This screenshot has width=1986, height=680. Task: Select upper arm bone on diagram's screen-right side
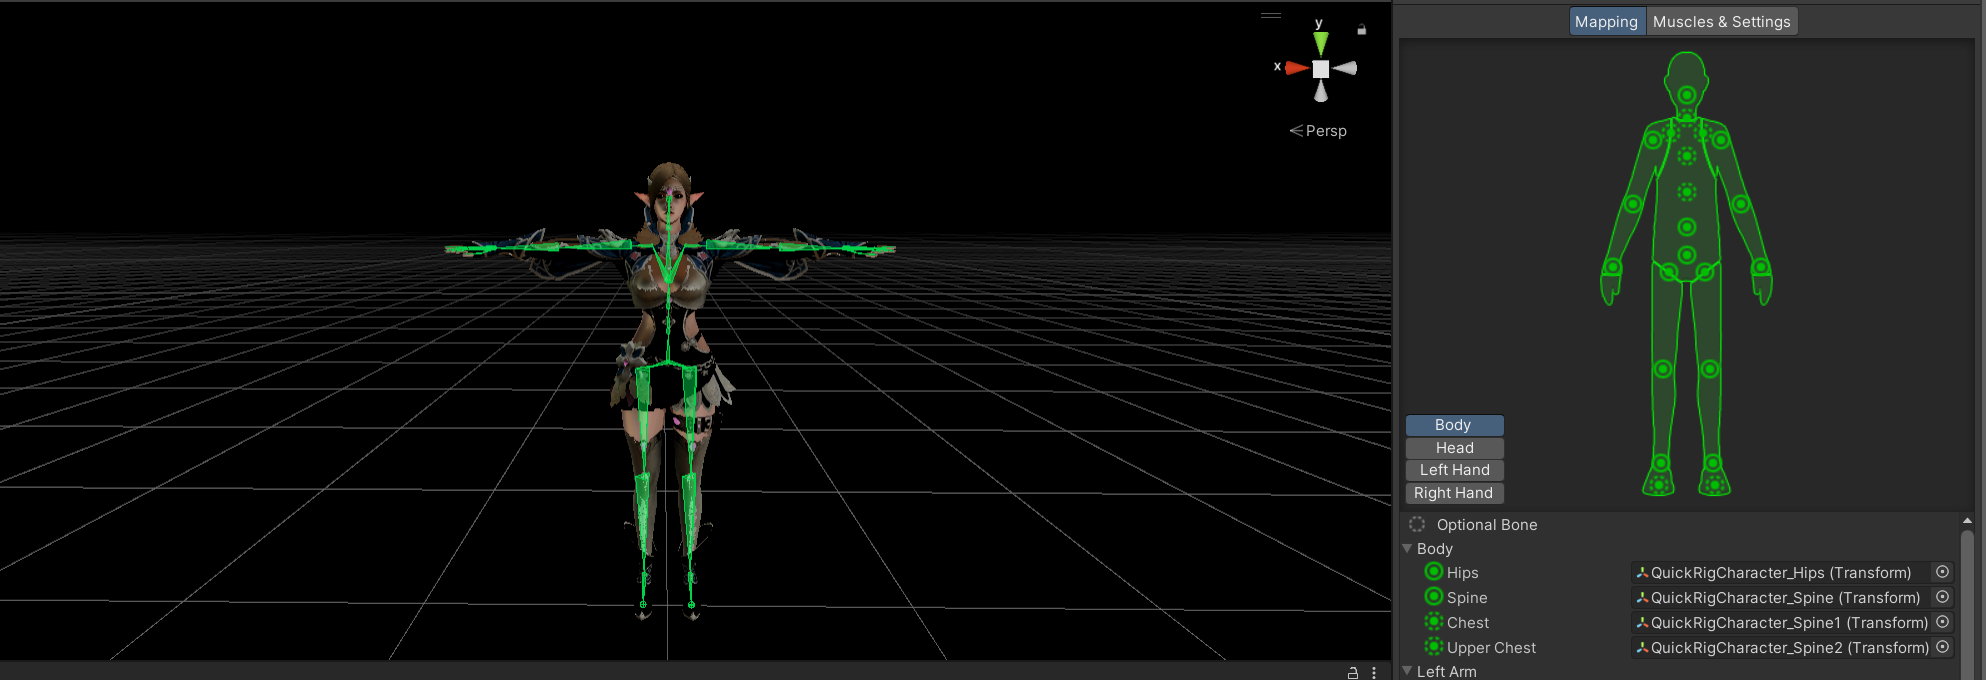click(1721, 140)
